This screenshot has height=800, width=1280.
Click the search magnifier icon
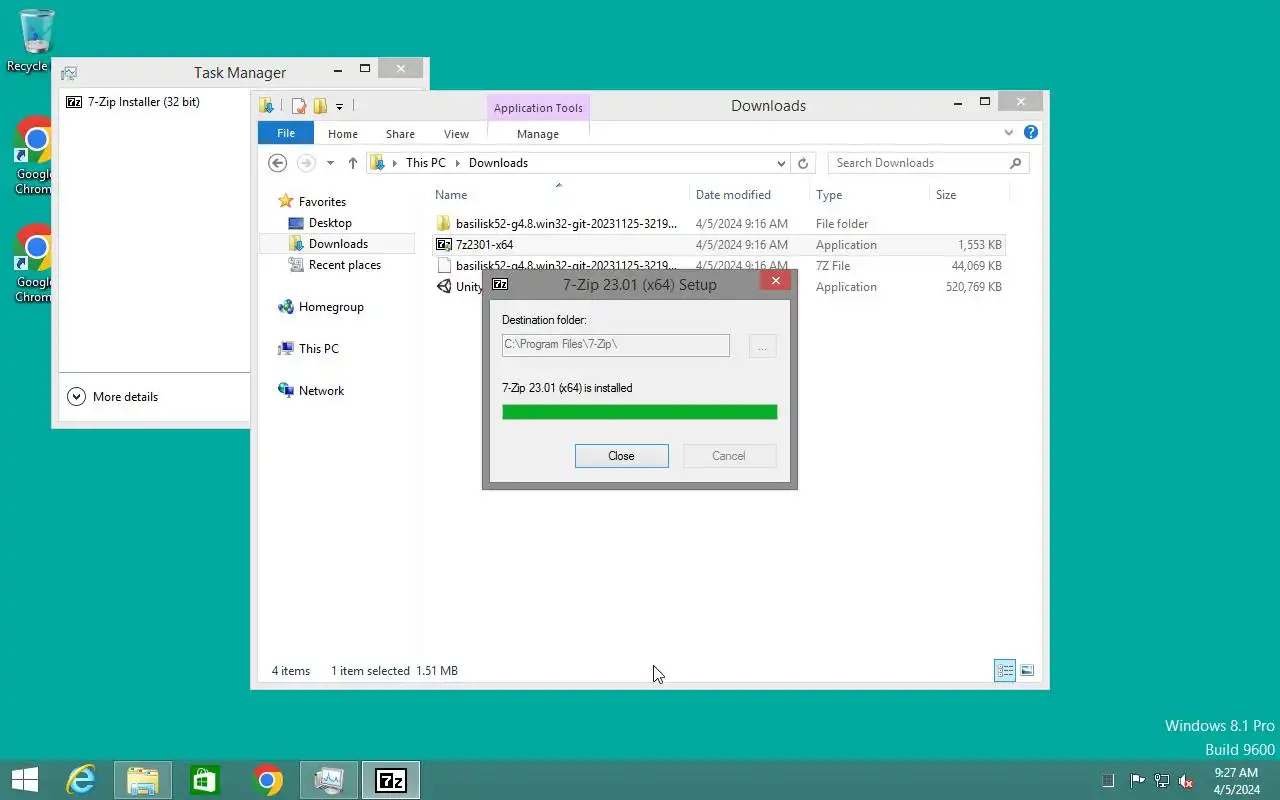click(1016, 163)
